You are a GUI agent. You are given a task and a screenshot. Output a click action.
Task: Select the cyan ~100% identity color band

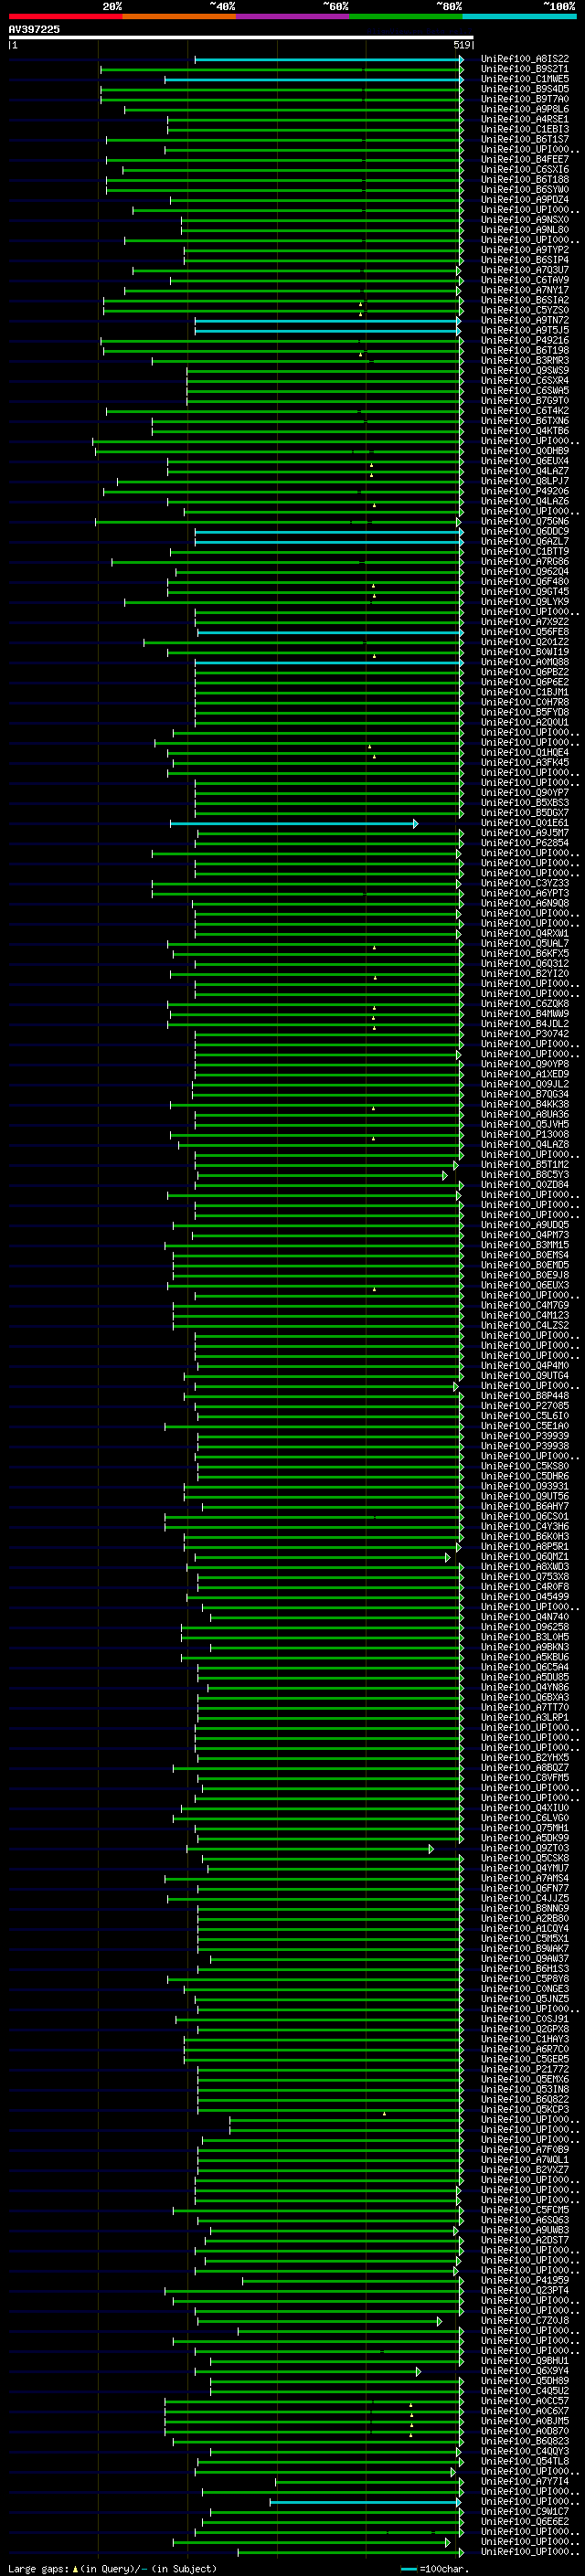tap(519, 16)
